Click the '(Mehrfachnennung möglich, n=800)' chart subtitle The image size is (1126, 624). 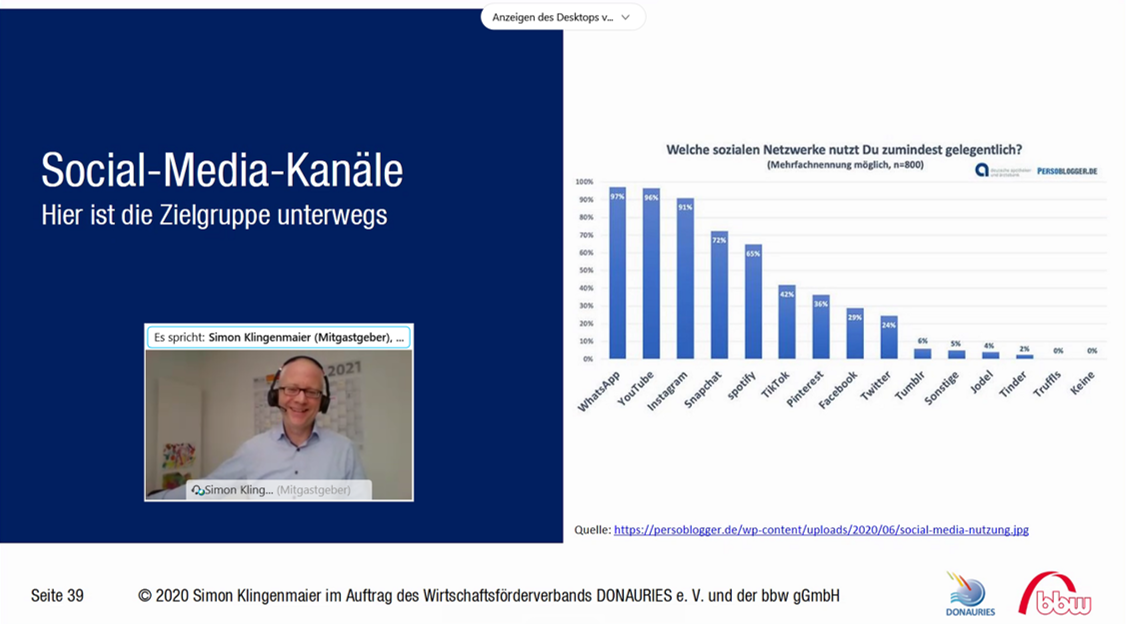[x=844, y=165]
